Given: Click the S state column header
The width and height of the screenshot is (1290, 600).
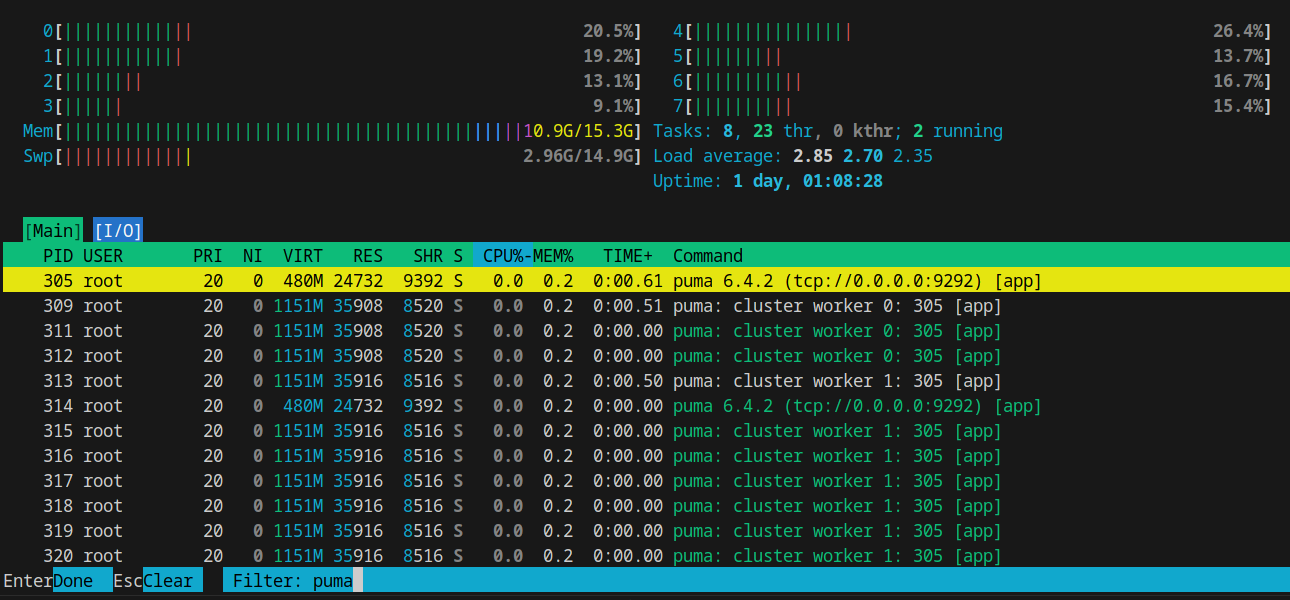Looking at the screenshot, I should tap(458, 256).
